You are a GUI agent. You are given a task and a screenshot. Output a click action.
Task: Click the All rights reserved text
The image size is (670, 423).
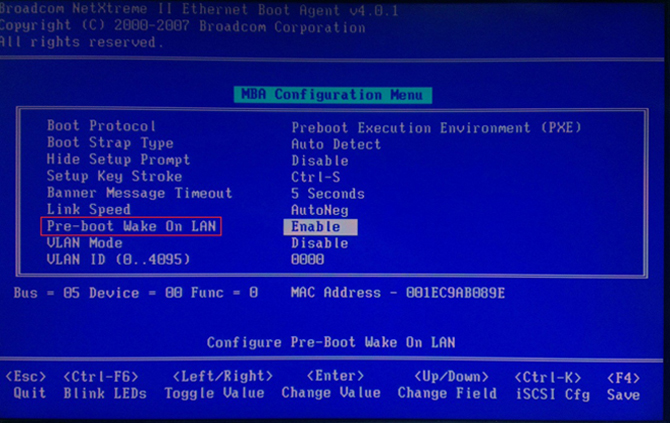click(82, 42)
